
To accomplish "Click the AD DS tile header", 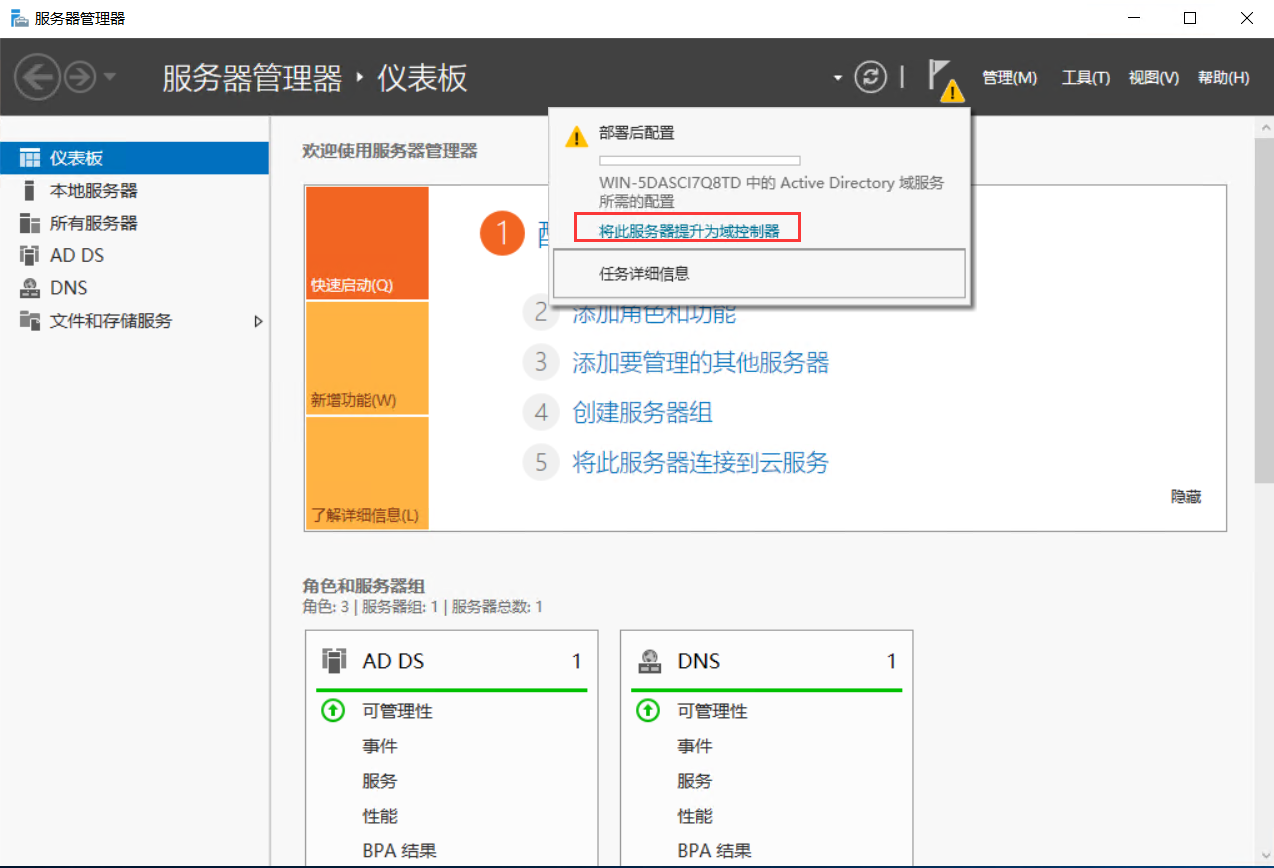I will coord(452,661).
